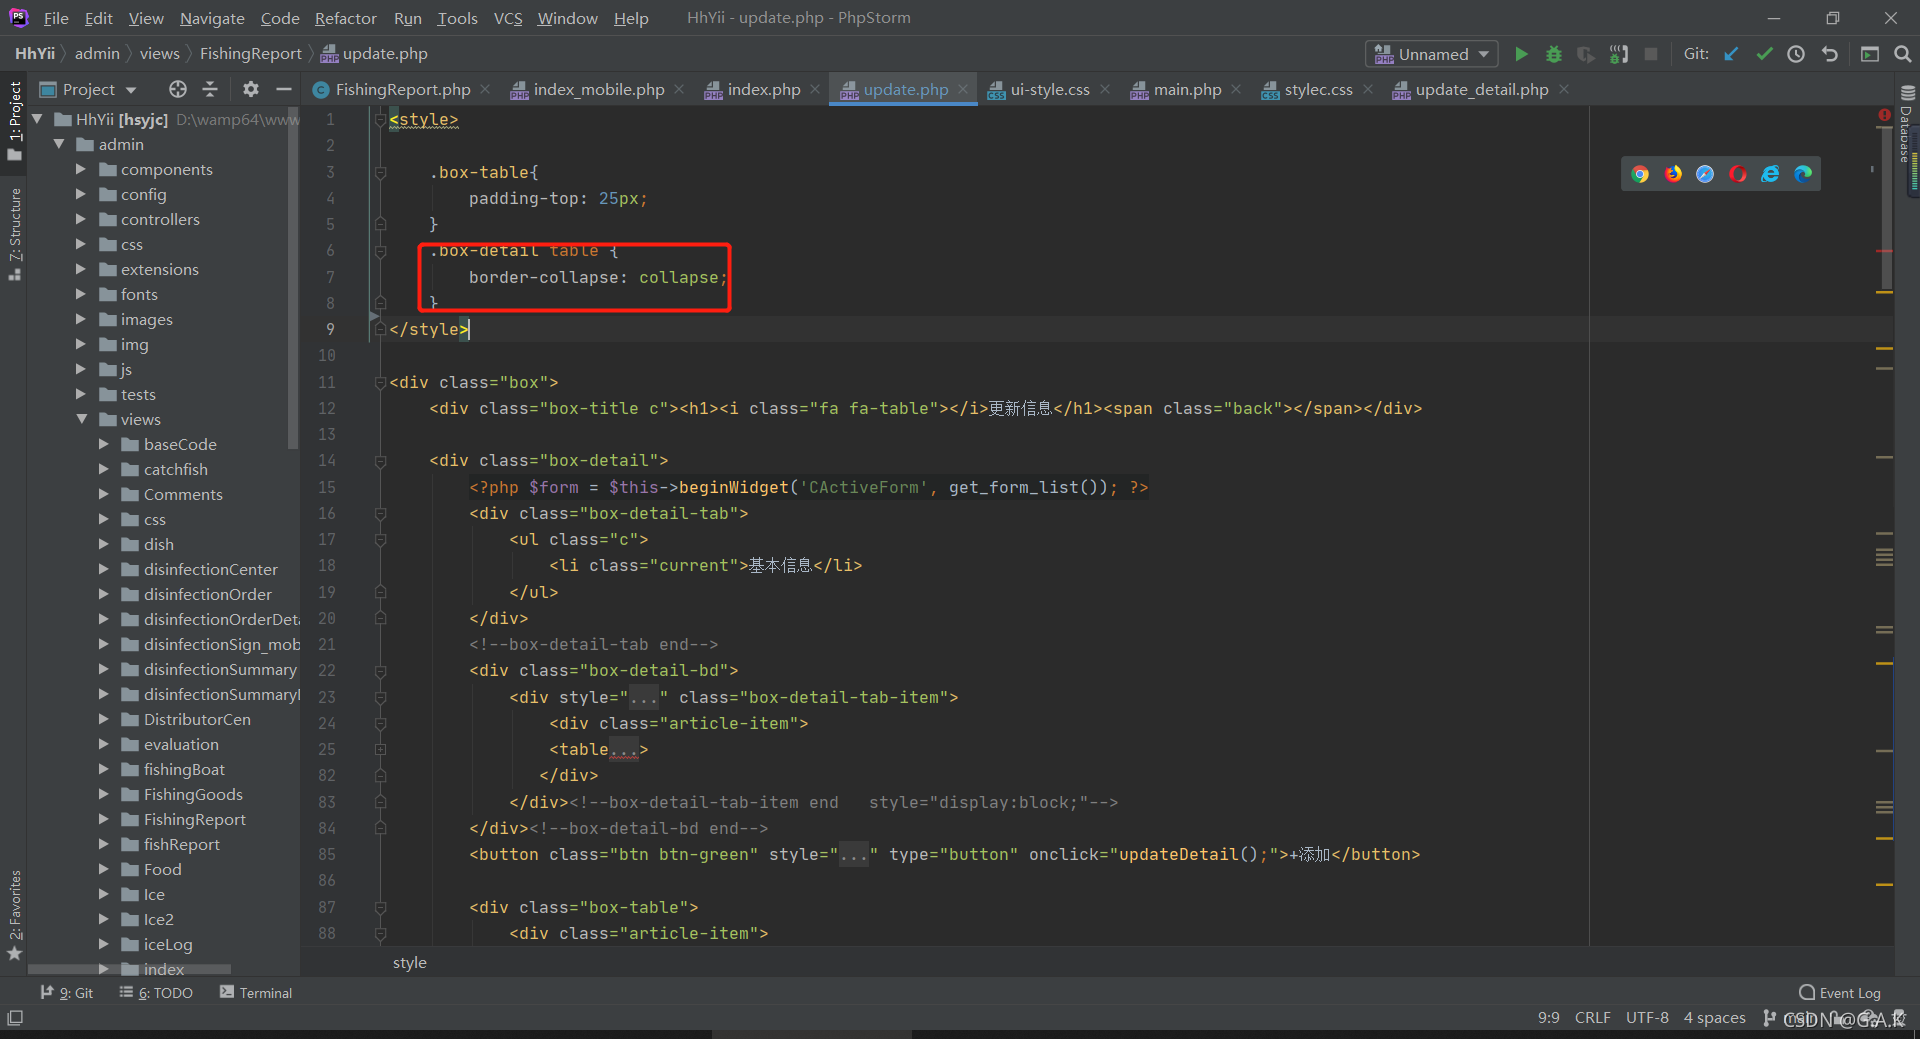Open the Refactor menu
Viewport: 1920px width, 1039px height.
pyautogui.click(x=345, y=18)
